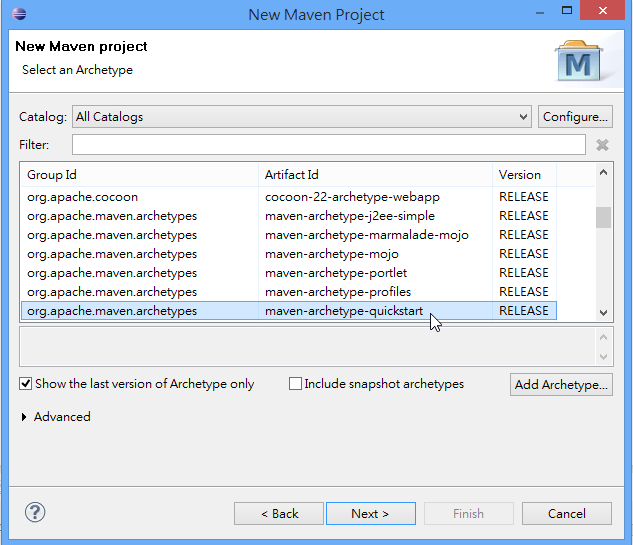Viewport: 633px width, 545px height.
Task: Expand the Advanced section
Action: (x=25, y=417)
